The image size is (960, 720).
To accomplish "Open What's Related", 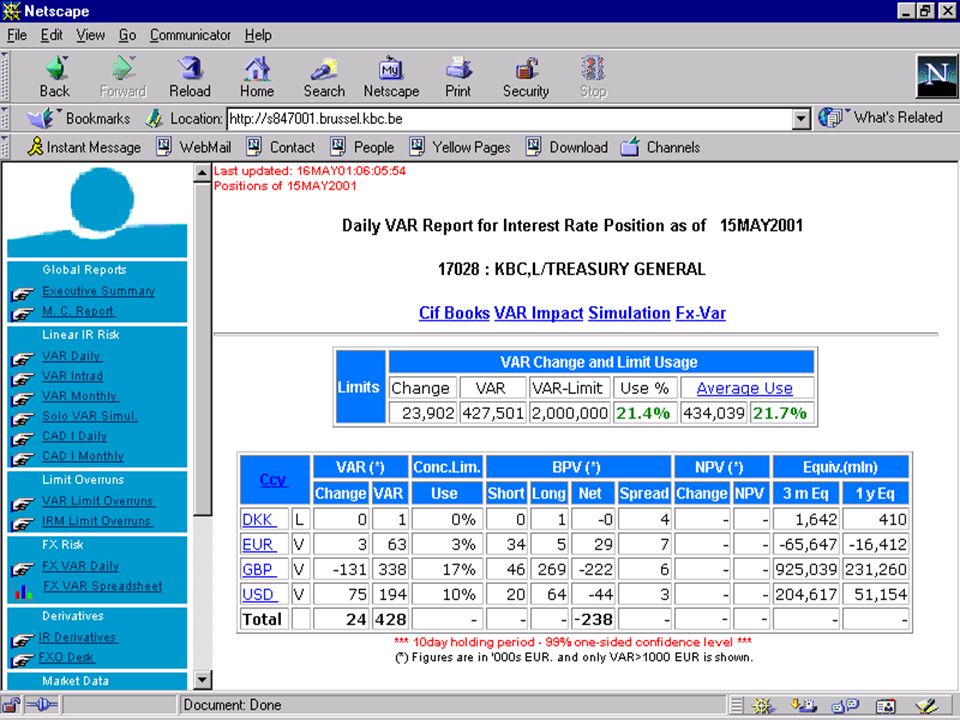I will pos(880,118).
